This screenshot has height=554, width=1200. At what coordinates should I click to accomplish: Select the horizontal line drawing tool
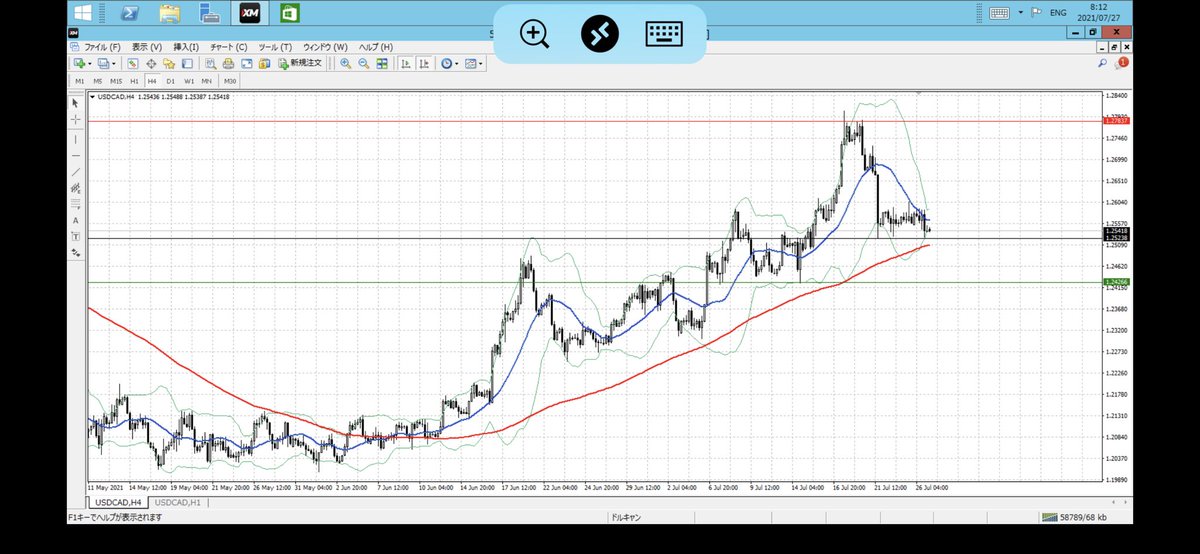(75, 156)
